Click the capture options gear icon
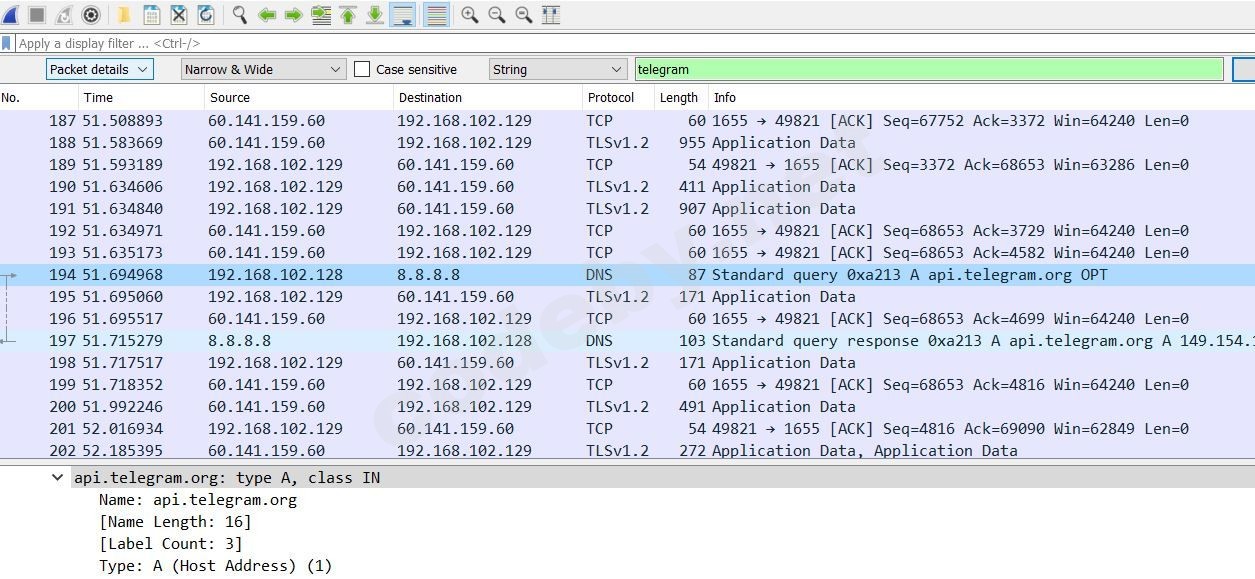 (x=91, y=15)
